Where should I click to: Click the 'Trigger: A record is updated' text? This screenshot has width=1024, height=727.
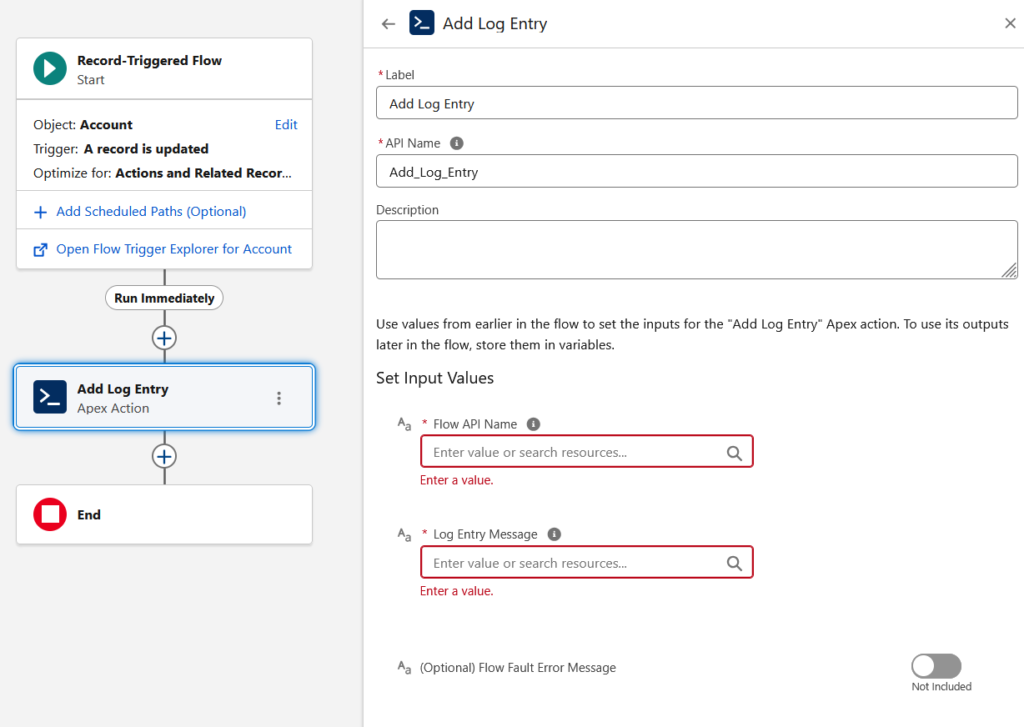point(121,149)
